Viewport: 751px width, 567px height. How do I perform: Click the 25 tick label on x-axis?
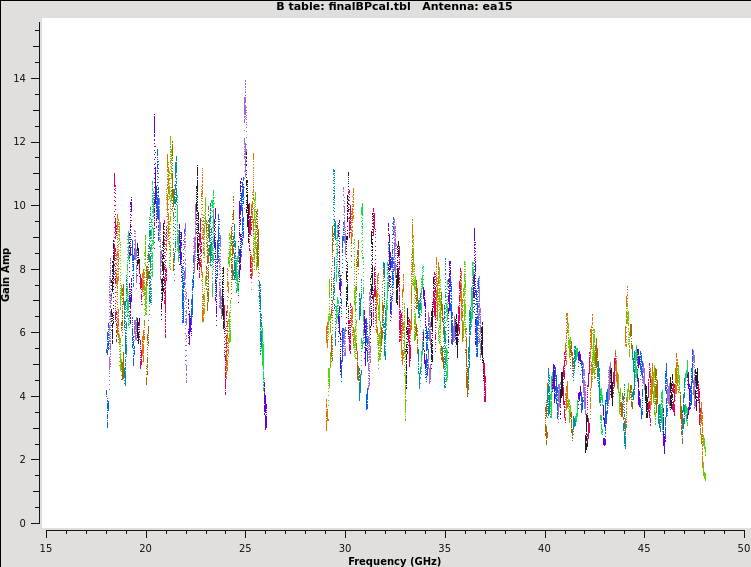click(245, 547)
